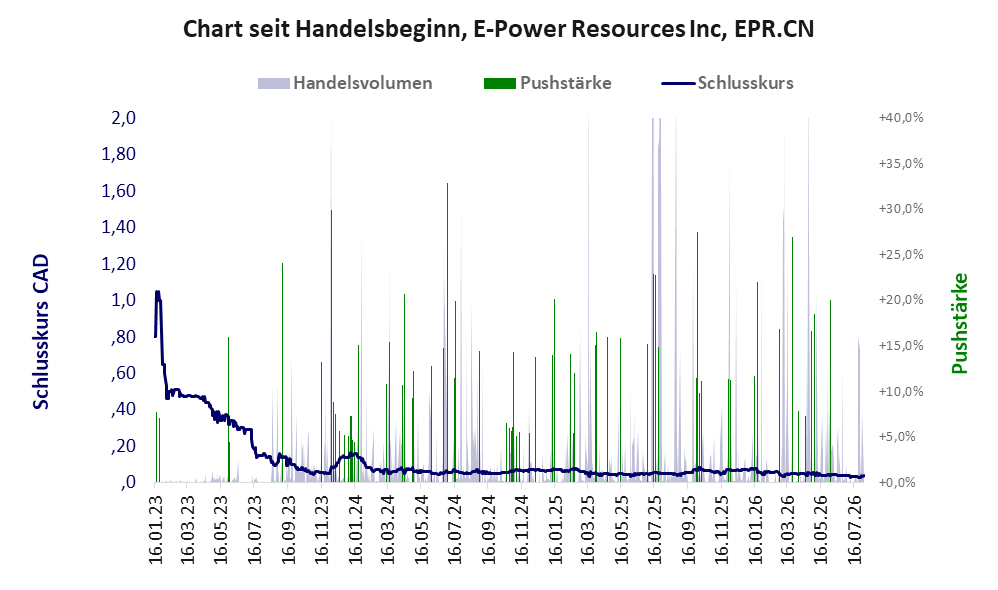
Task: Click the ,80 left axis value
Action: pyautogui.click(x=123, y=337)
